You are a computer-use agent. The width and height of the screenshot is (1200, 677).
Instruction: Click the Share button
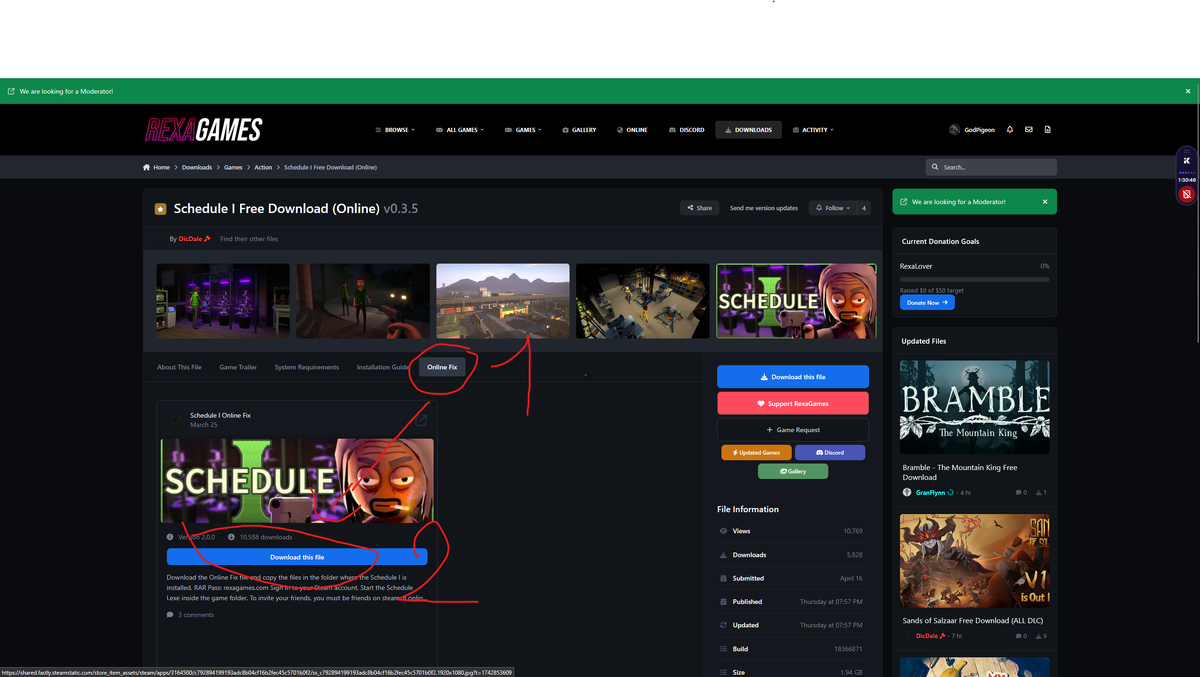699,208
